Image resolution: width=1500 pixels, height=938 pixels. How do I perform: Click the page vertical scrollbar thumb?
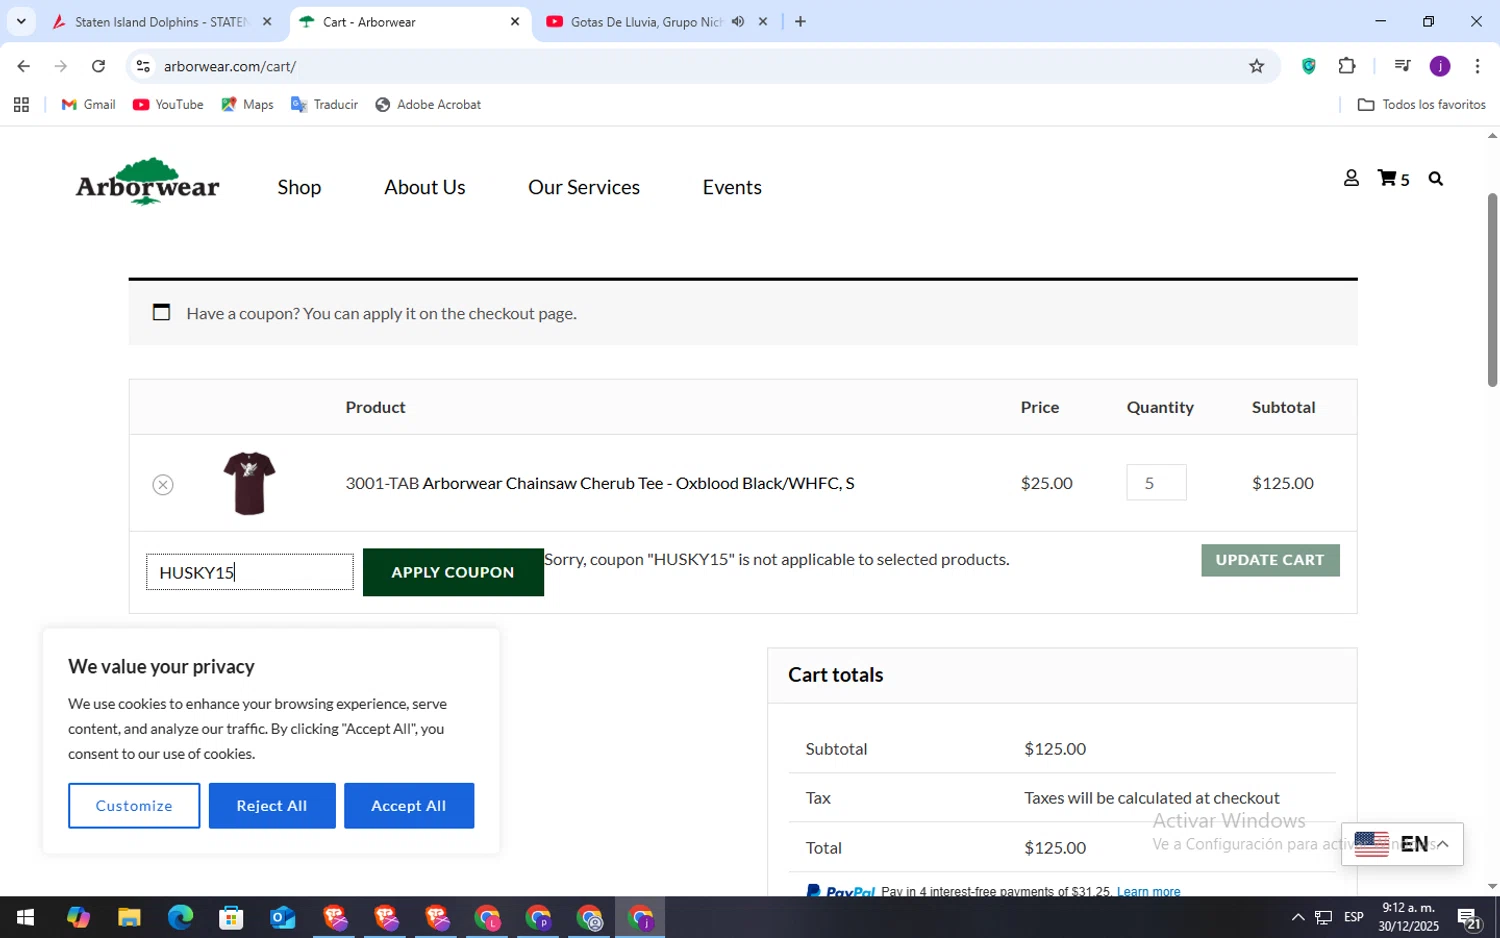click(x=1492, y=290)
